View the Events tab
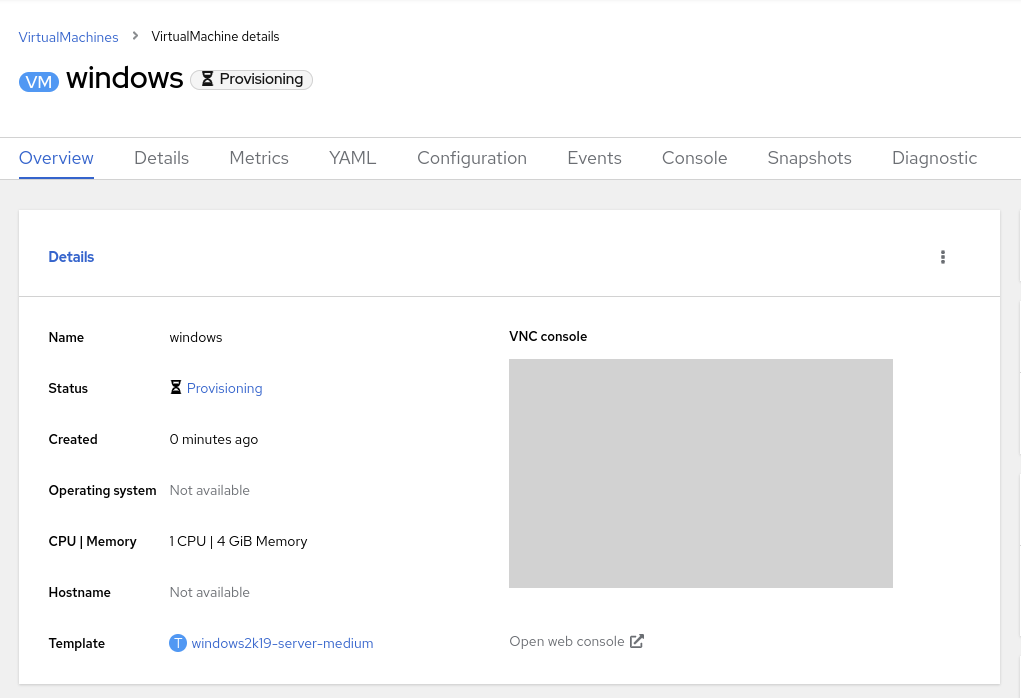Screen dimensions: 1021x698 point(594,158)
